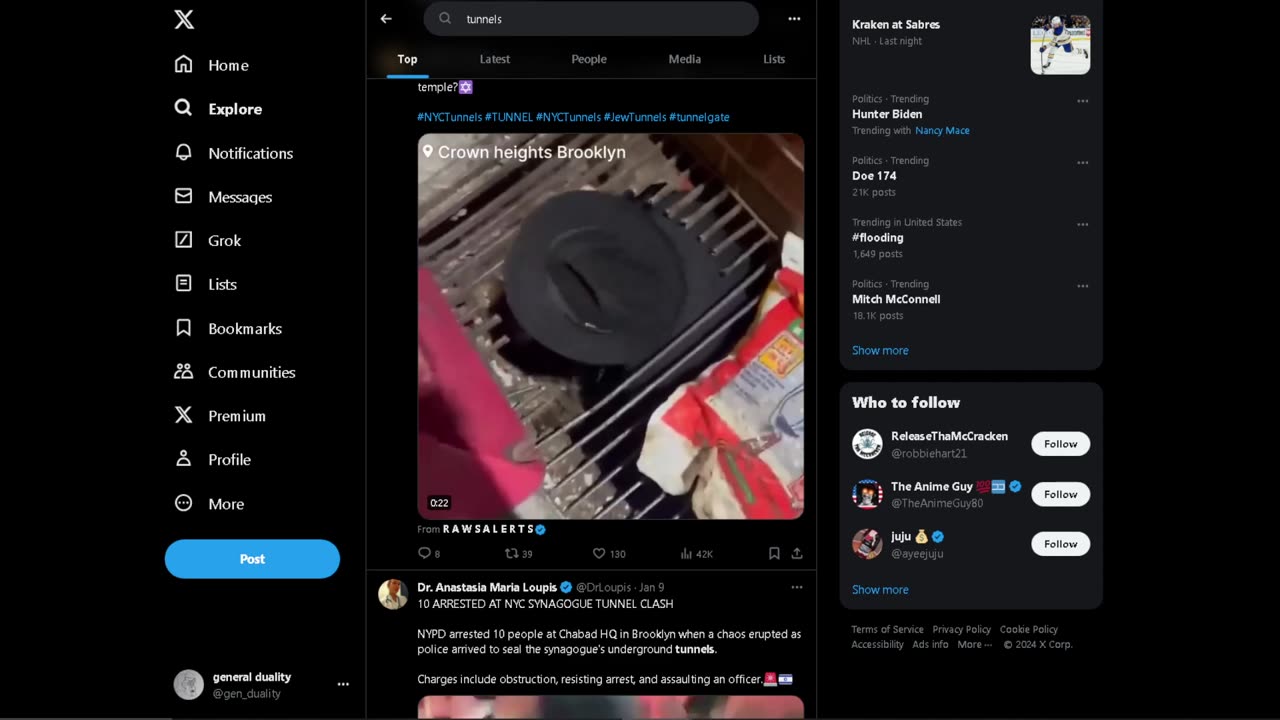
Task: Open Profile icon in sidebar
Action: [183, 459]
